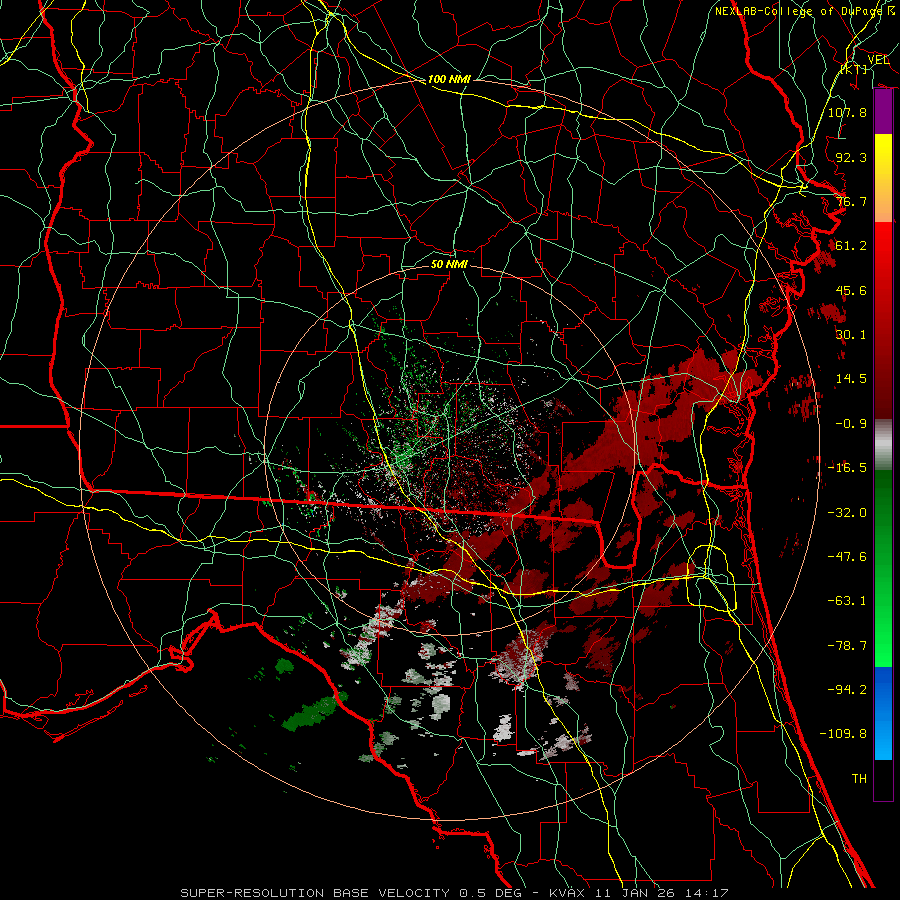The image size is (900, 900).
Task: Click the TH legend label
Action: coord(859,779)
